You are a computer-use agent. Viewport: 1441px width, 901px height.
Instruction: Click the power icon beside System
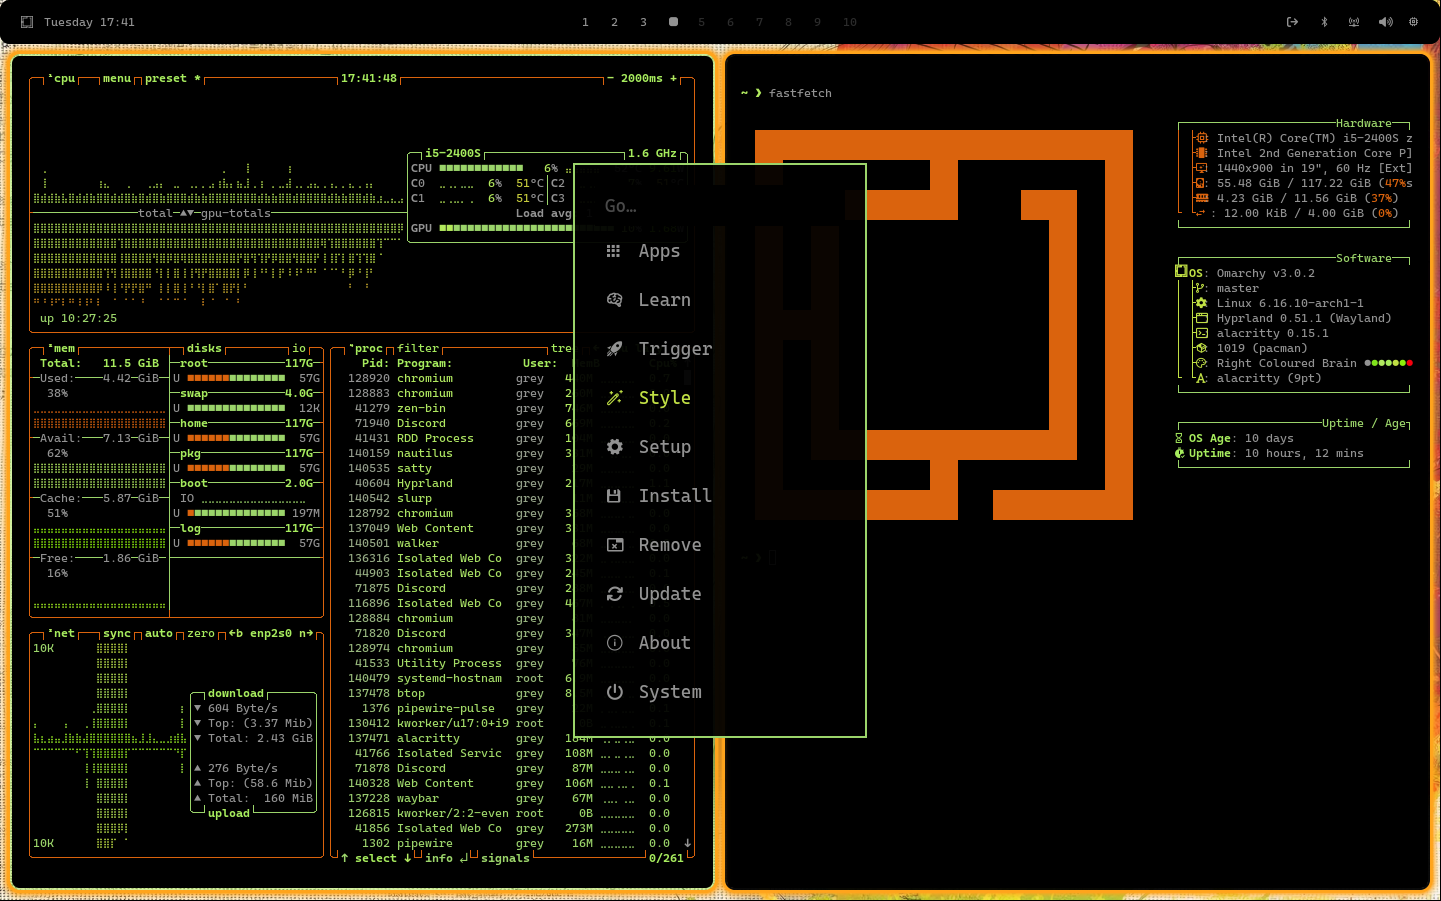(x=614, y=692)
